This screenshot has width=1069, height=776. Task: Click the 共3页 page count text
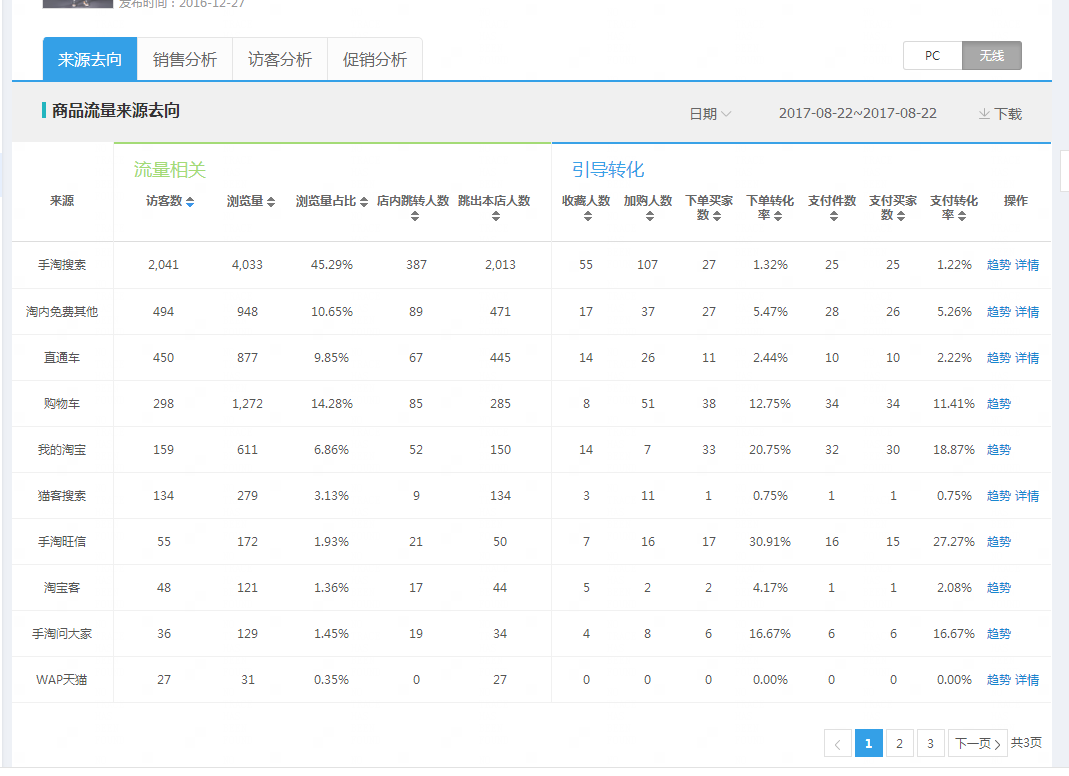(x=1026, y=743)
